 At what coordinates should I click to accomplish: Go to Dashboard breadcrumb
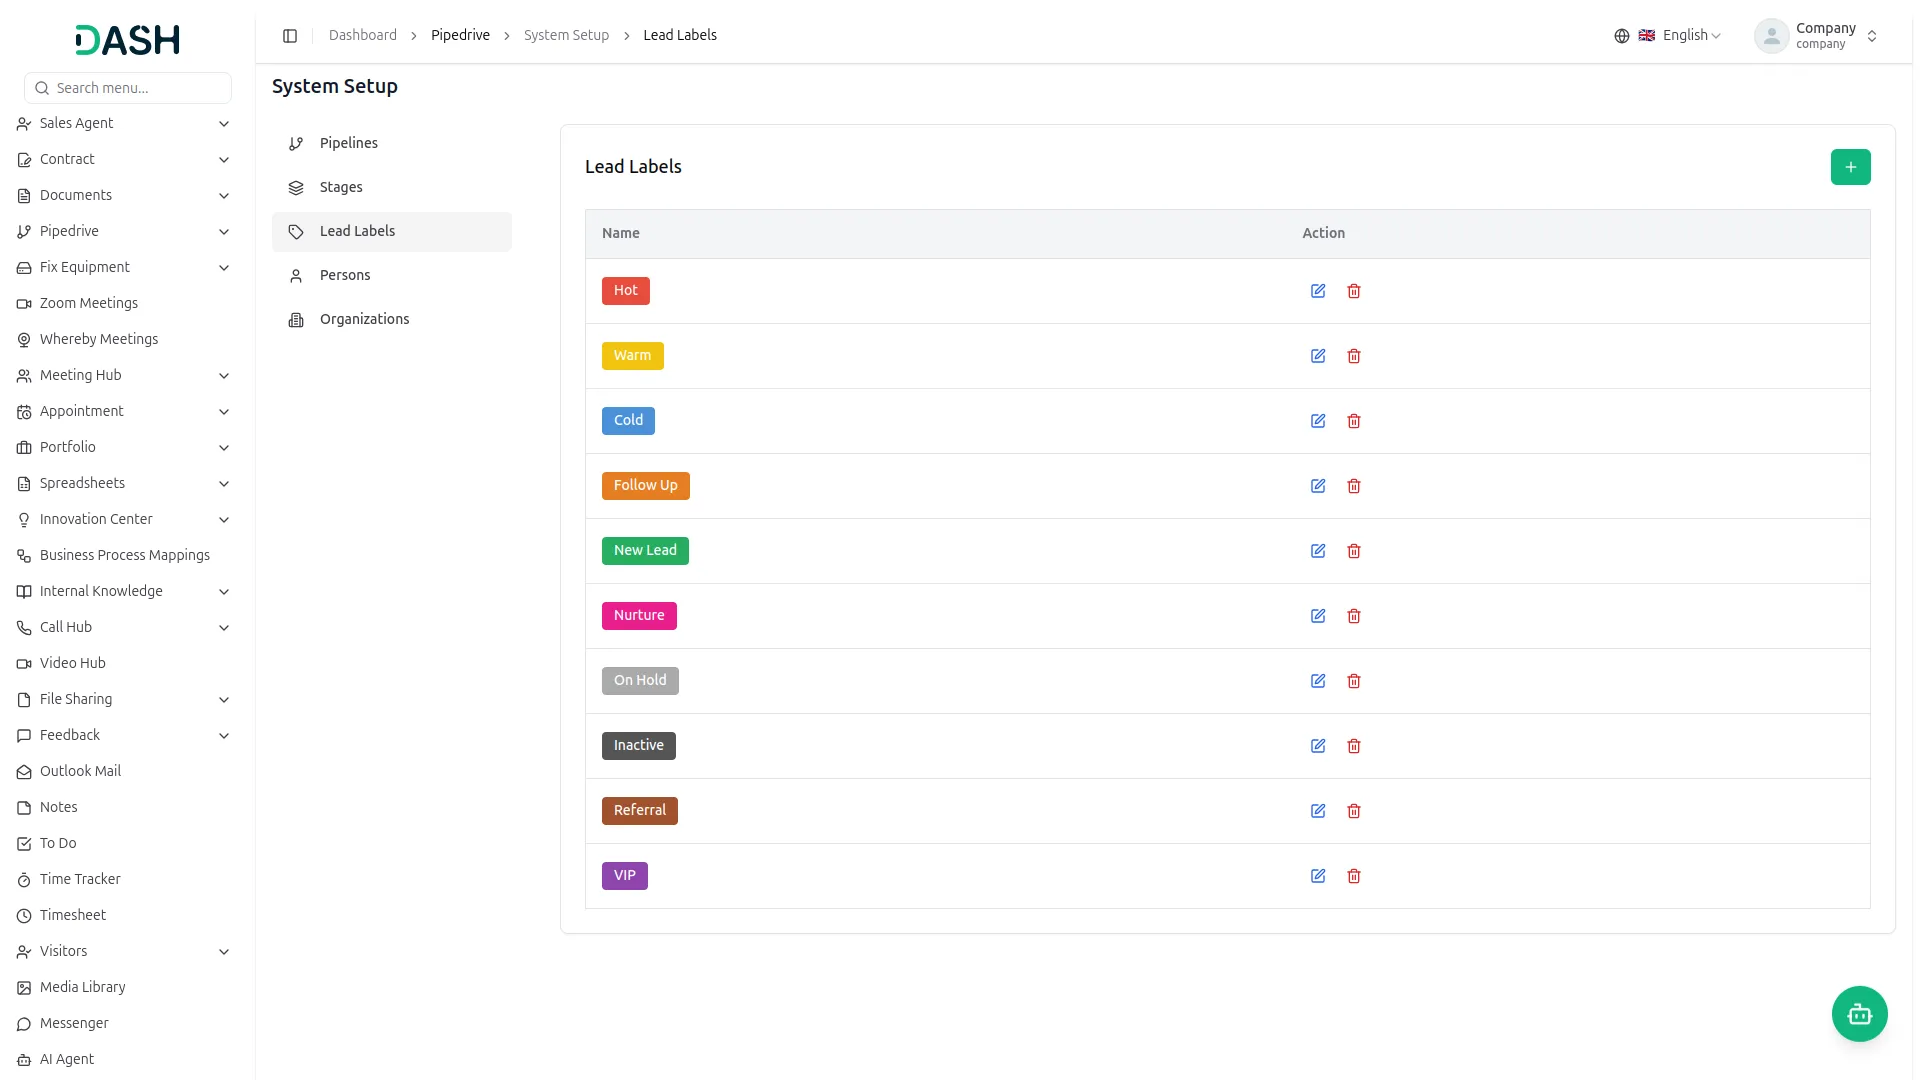363,35
